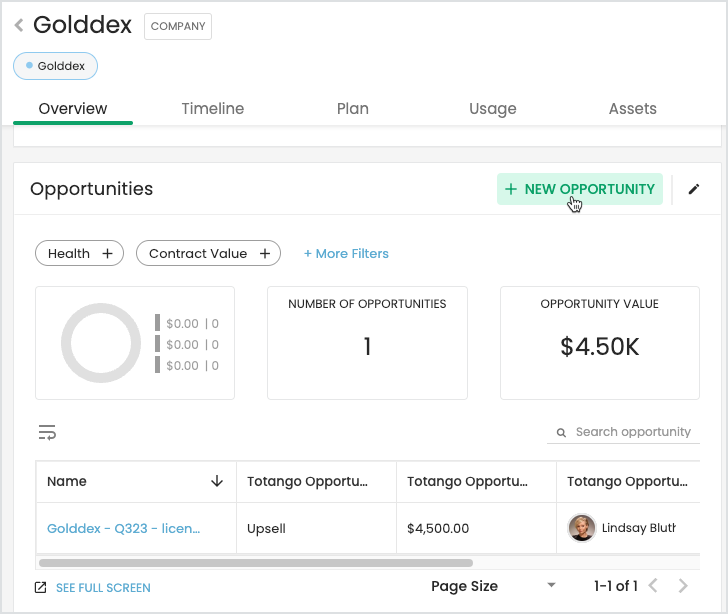This screenshot has width=728, height=614.
Task: Click the New Opportunity button
Action: click(x=579, y=189)
